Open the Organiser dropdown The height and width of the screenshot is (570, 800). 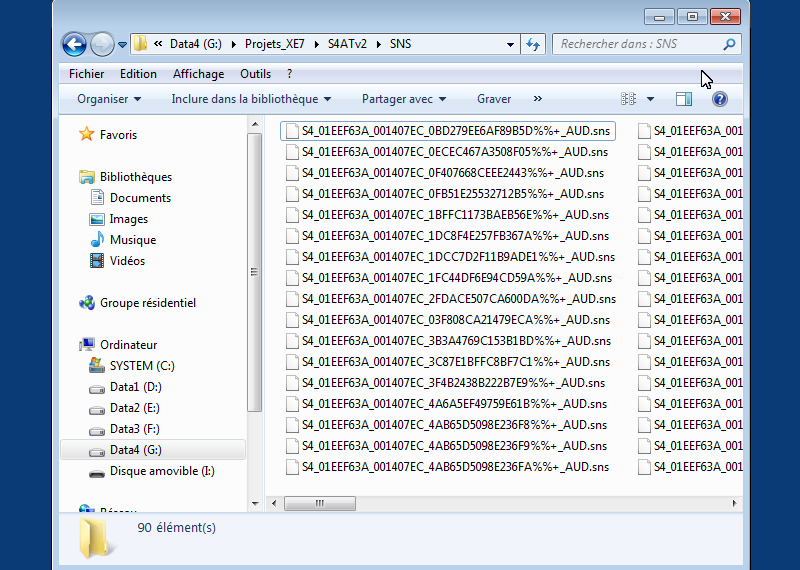[109, 99]
